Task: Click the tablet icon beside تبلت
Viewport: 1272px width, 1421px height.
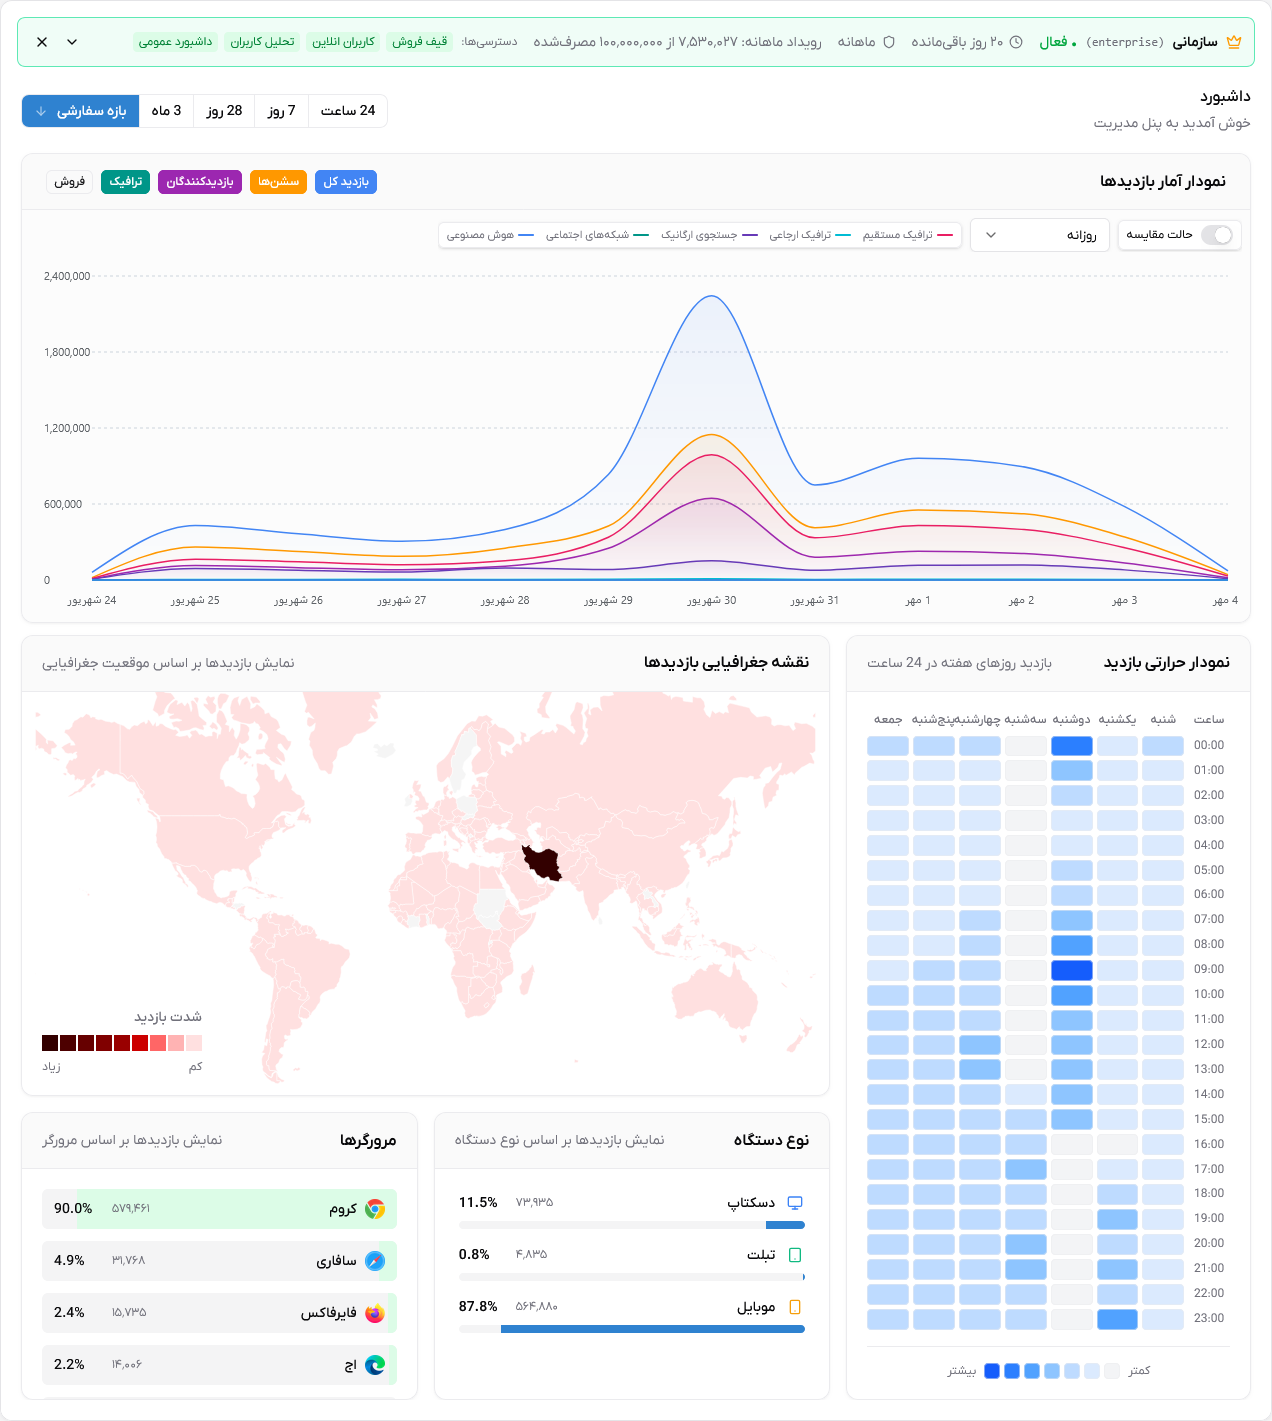Action: [x=795, y=1255]
